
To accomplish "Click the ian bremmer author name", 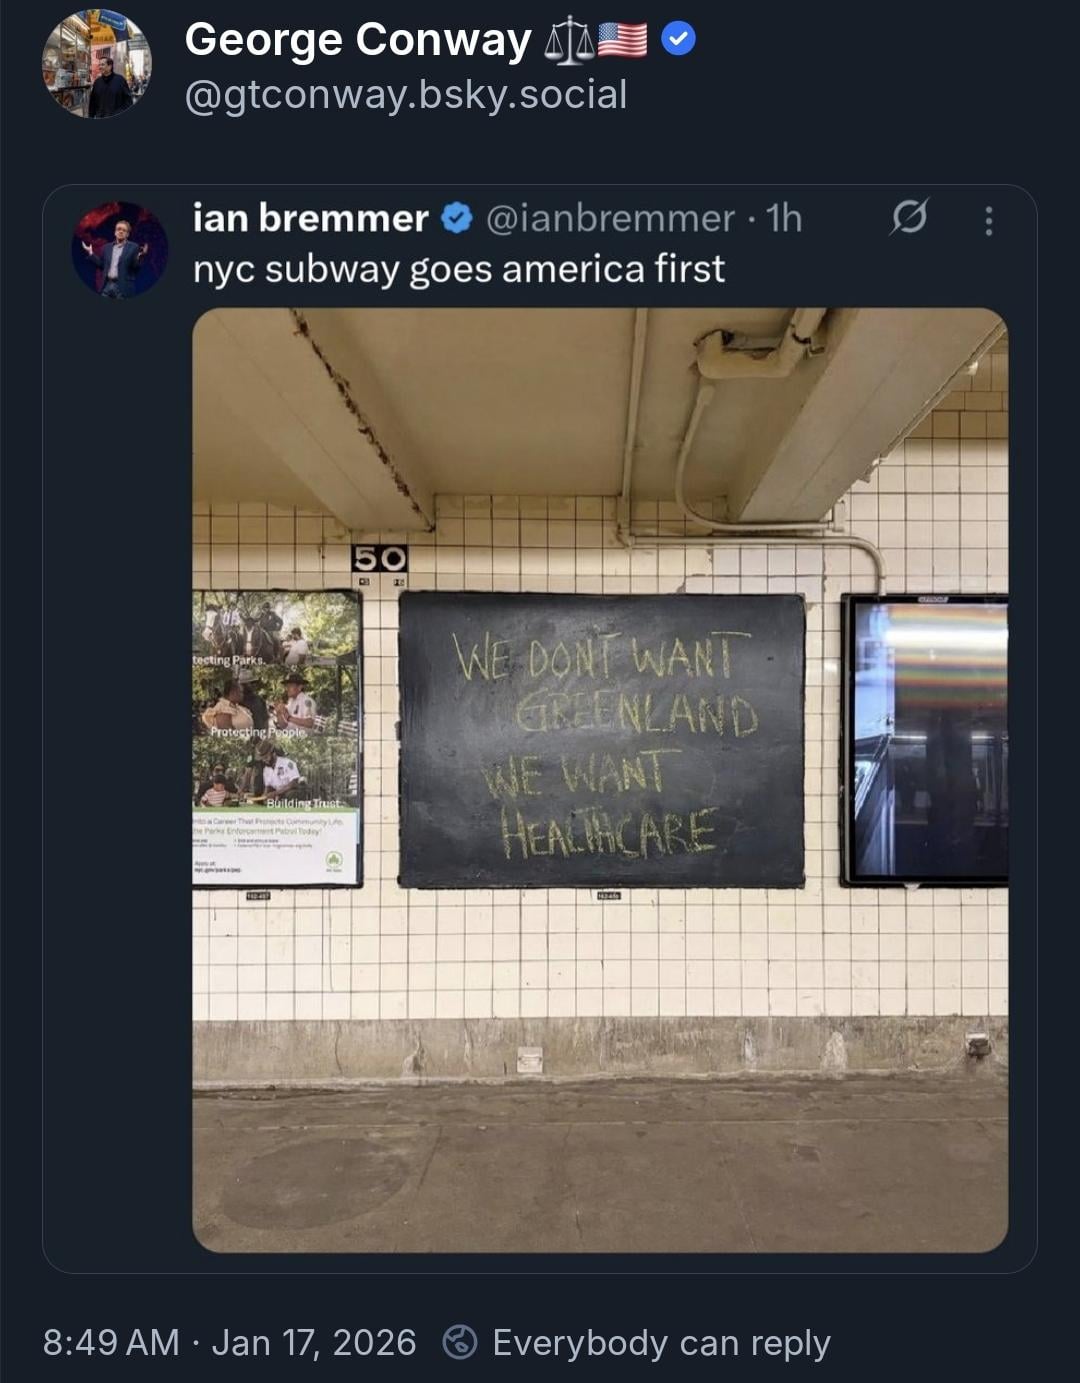I will click(x=310, y=218).
